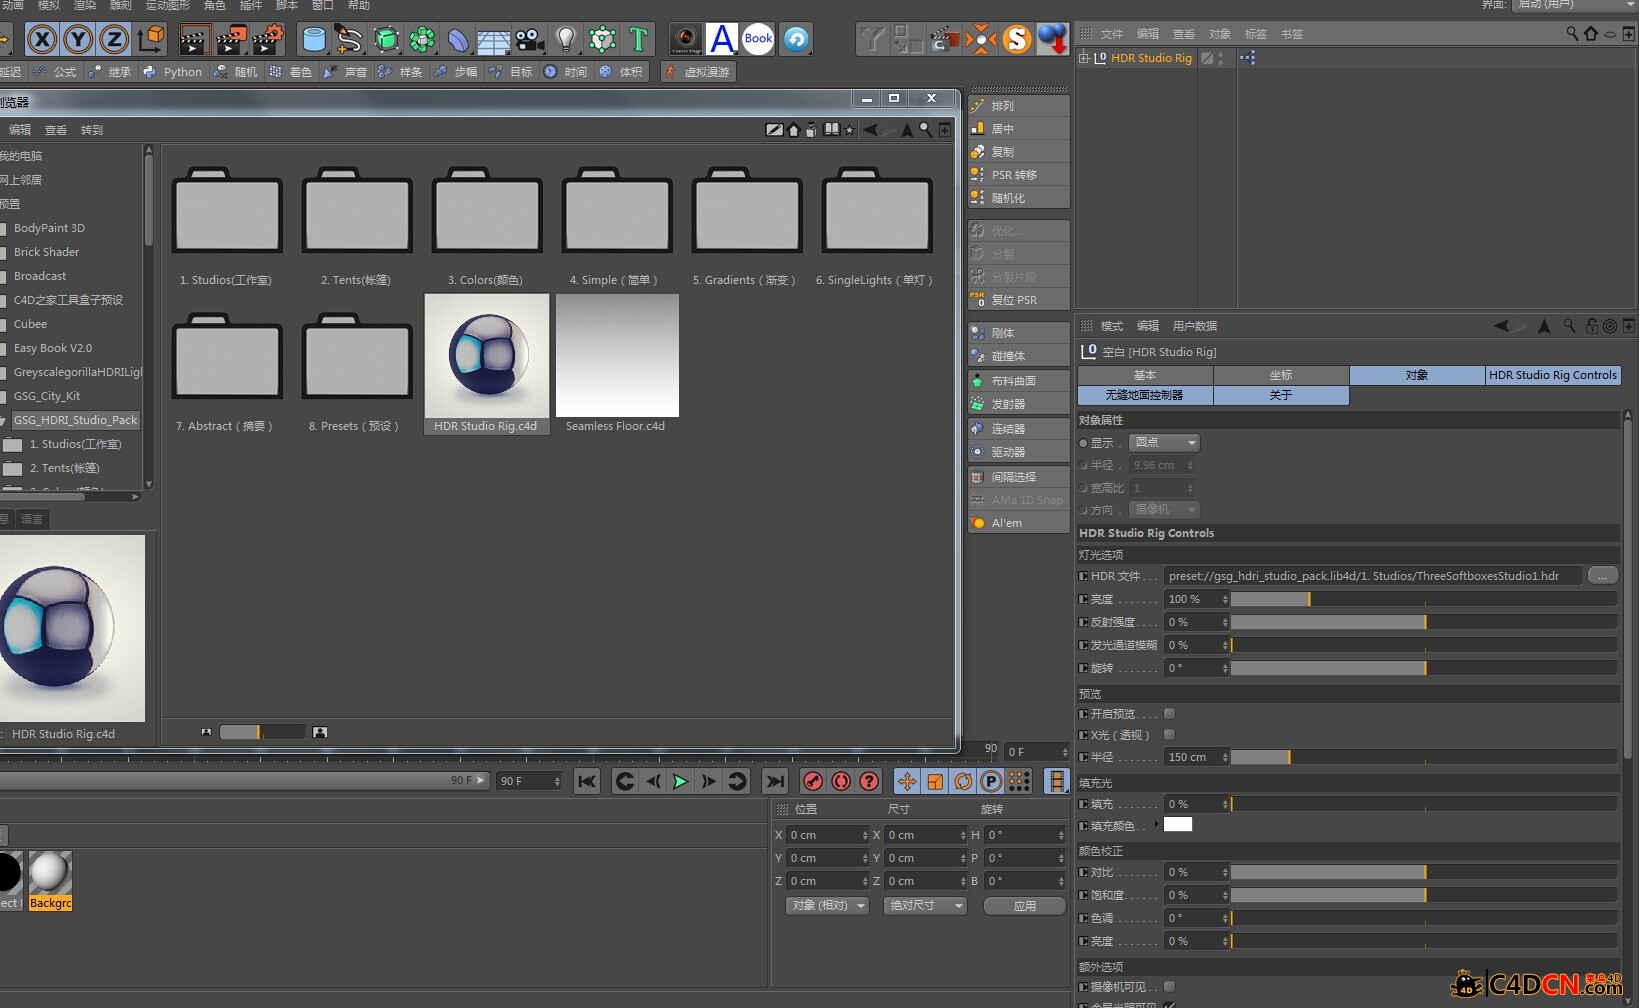Click the 居中 center button
Viewport: 1639px width, 1008px height.
(1018, 128)
